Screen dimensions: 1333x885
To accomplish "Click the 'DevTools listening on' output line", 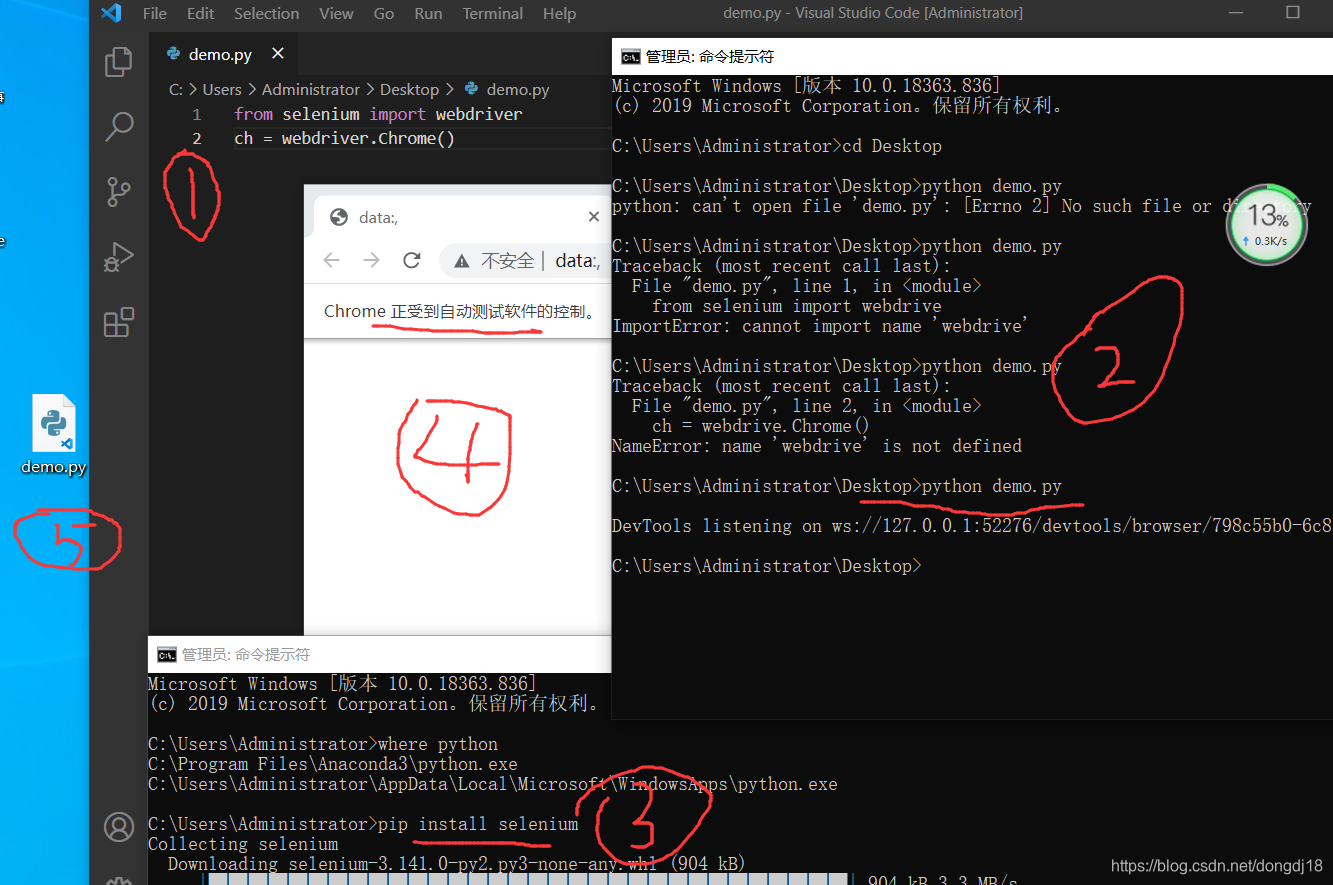I will [971, 525].
